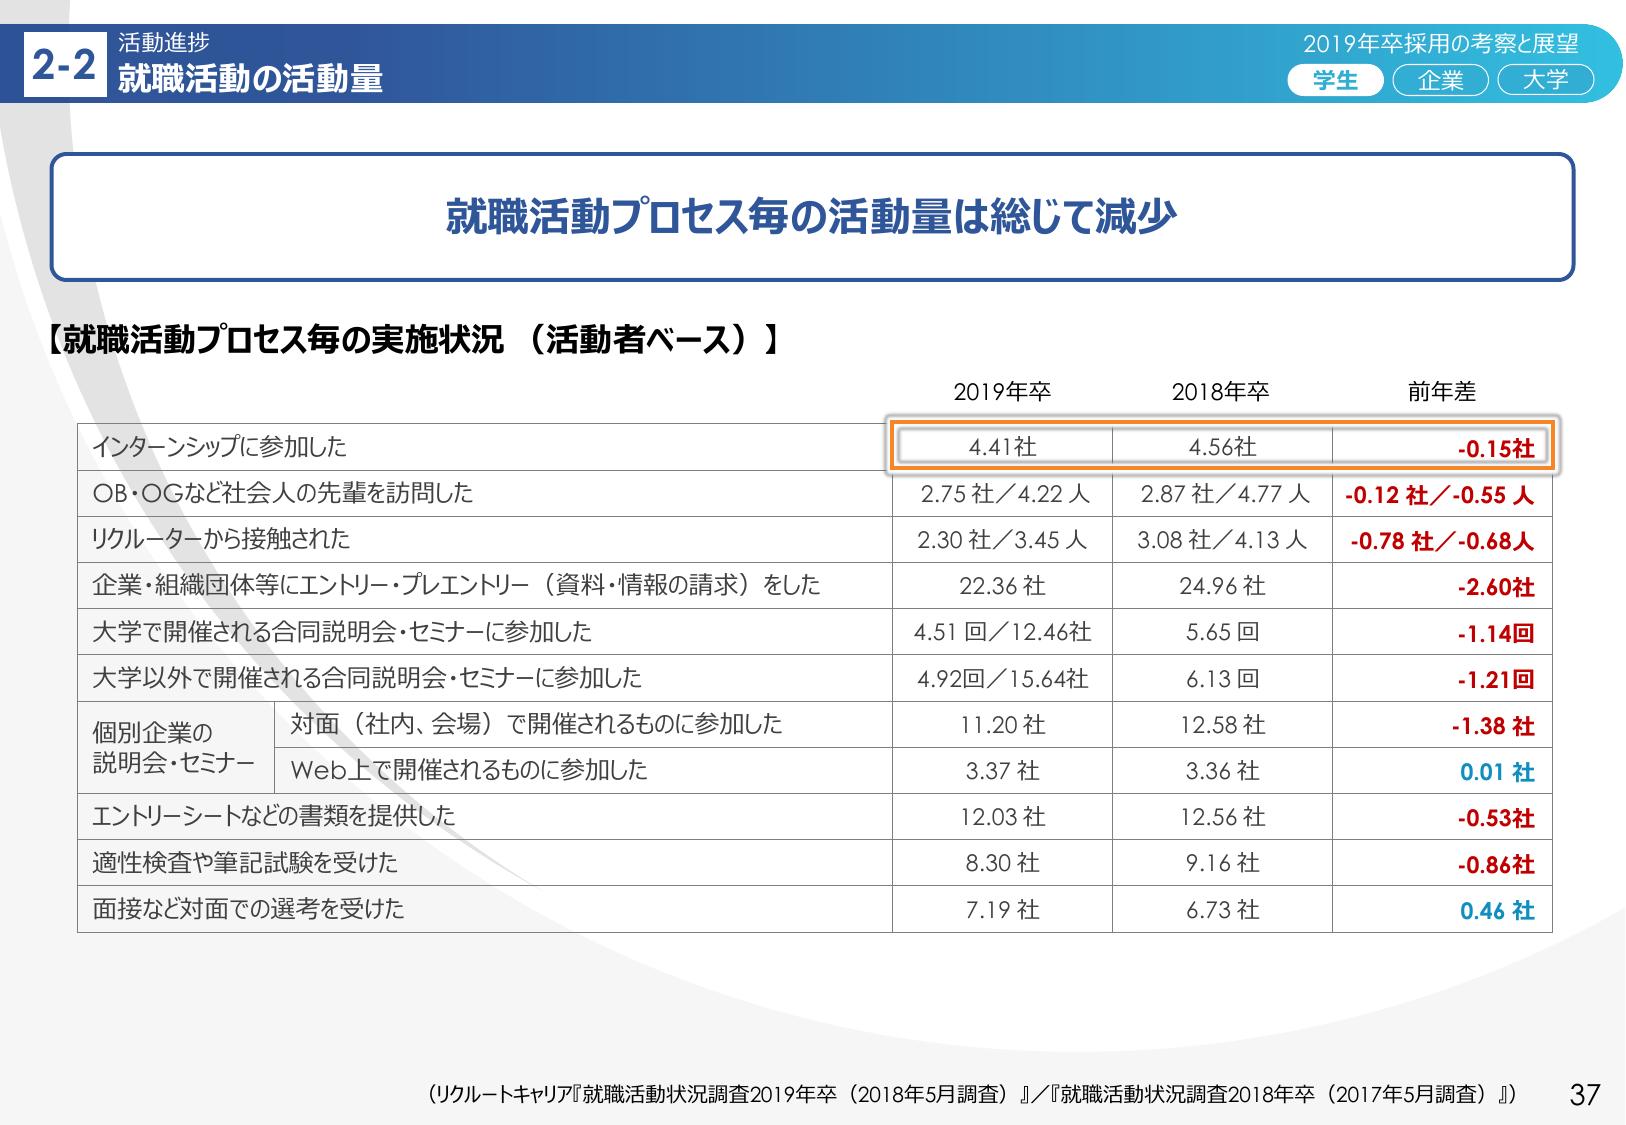Switch to the 企業 tab pill
The width and height of the screenshot is (1626, 1125).
pos(1440,80)
